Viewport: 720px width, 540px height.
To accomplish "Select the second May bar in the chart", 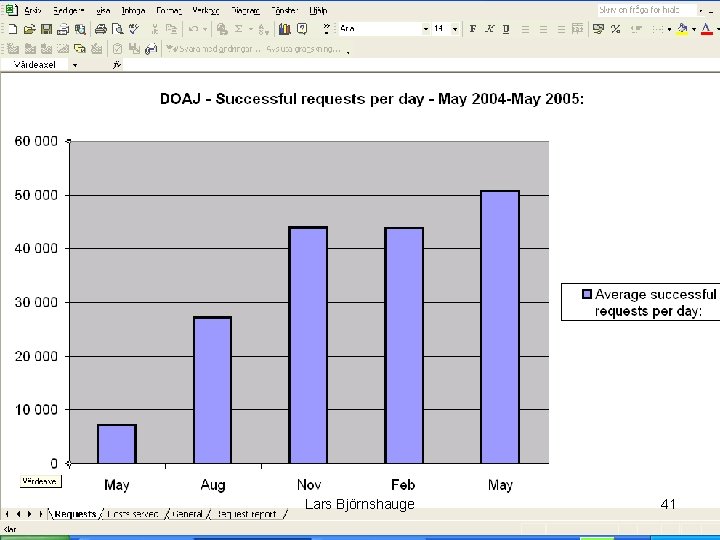I will pos(500,327).
